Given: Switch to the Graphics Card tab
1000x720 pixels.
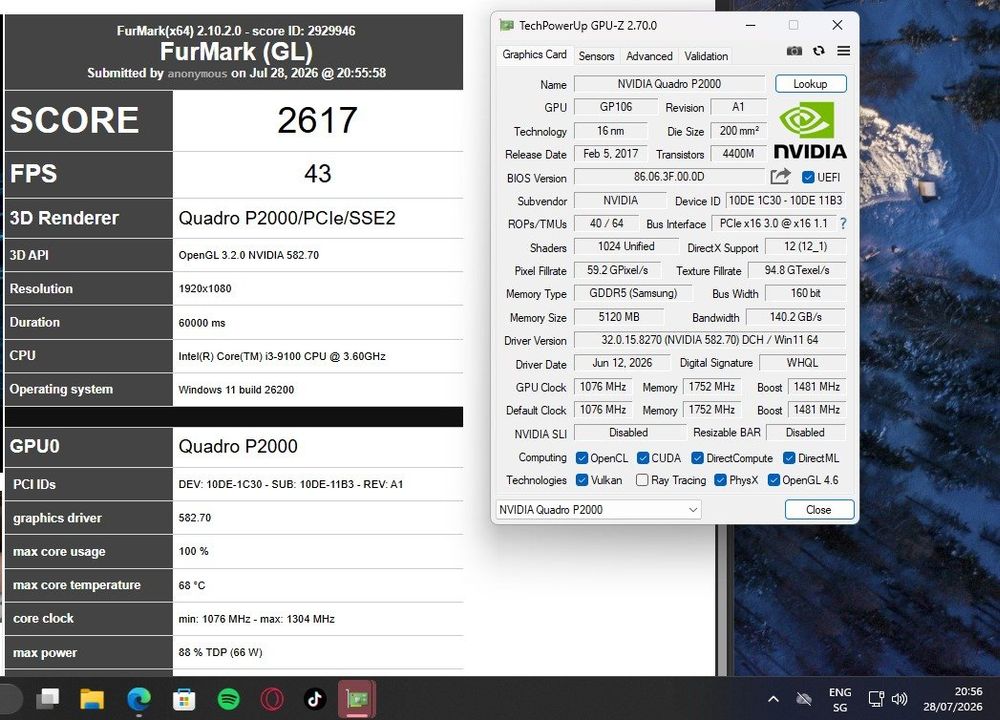Looking at the screenshot, I should click(534, 55).
